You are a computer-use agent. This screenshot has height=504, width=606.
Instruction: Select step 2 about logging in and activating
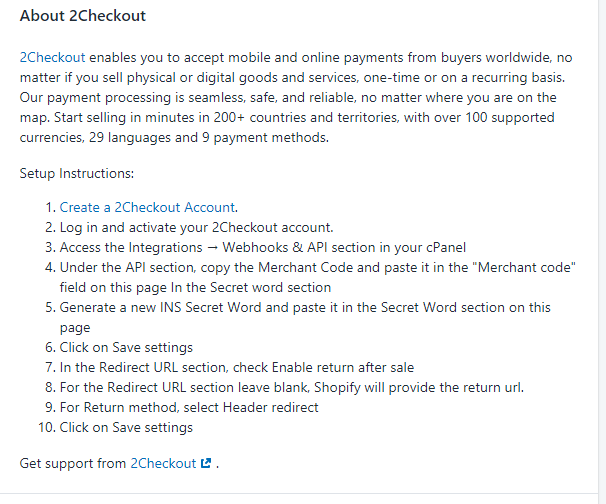pyautogui.click(x=196, y=228)
